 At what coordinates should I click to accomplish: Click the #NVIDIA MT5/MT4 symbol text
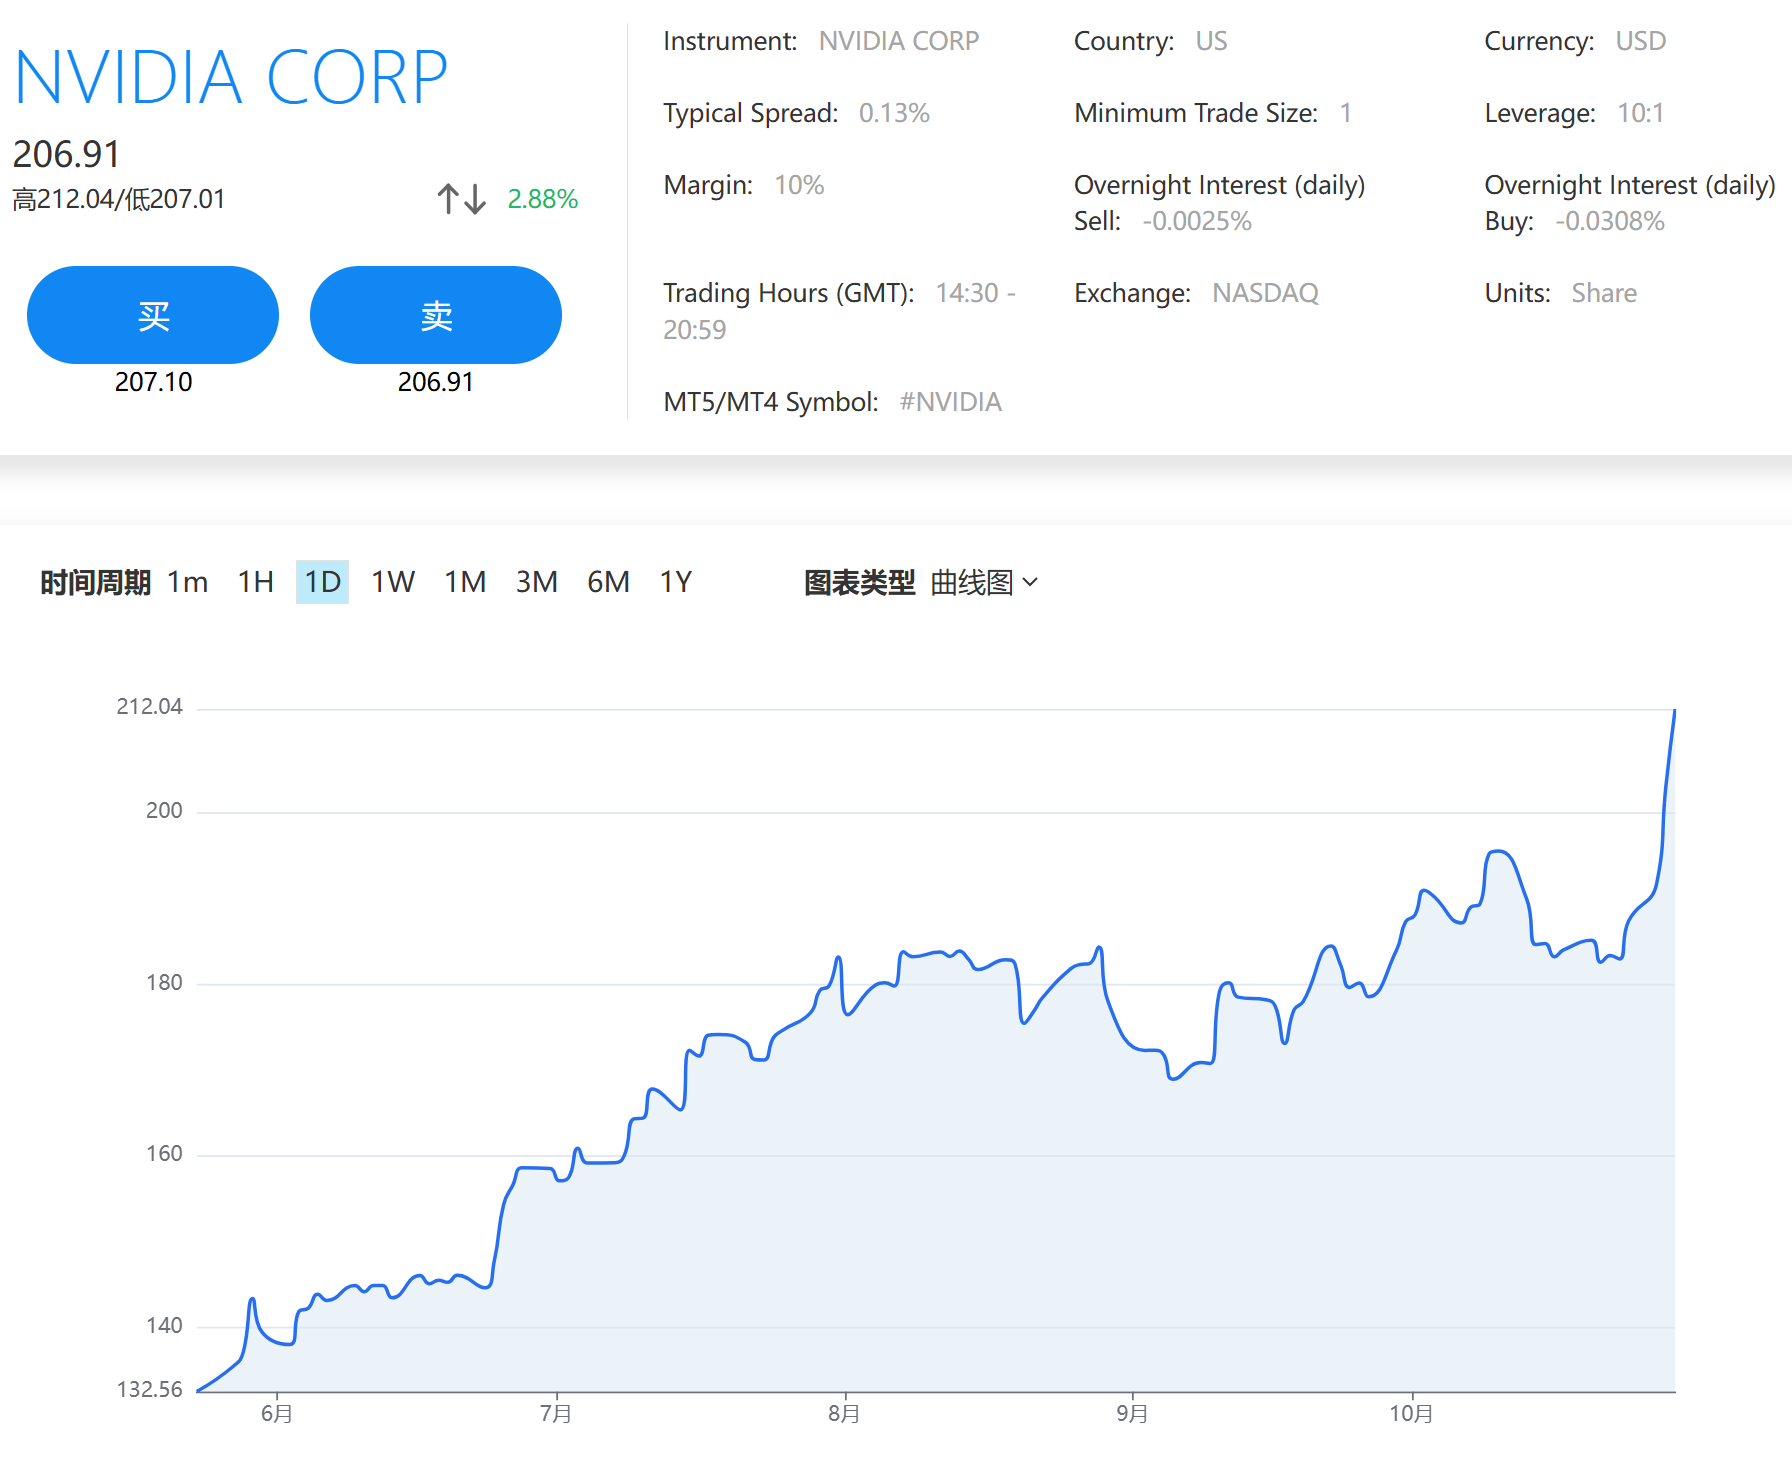pos(950,402)
